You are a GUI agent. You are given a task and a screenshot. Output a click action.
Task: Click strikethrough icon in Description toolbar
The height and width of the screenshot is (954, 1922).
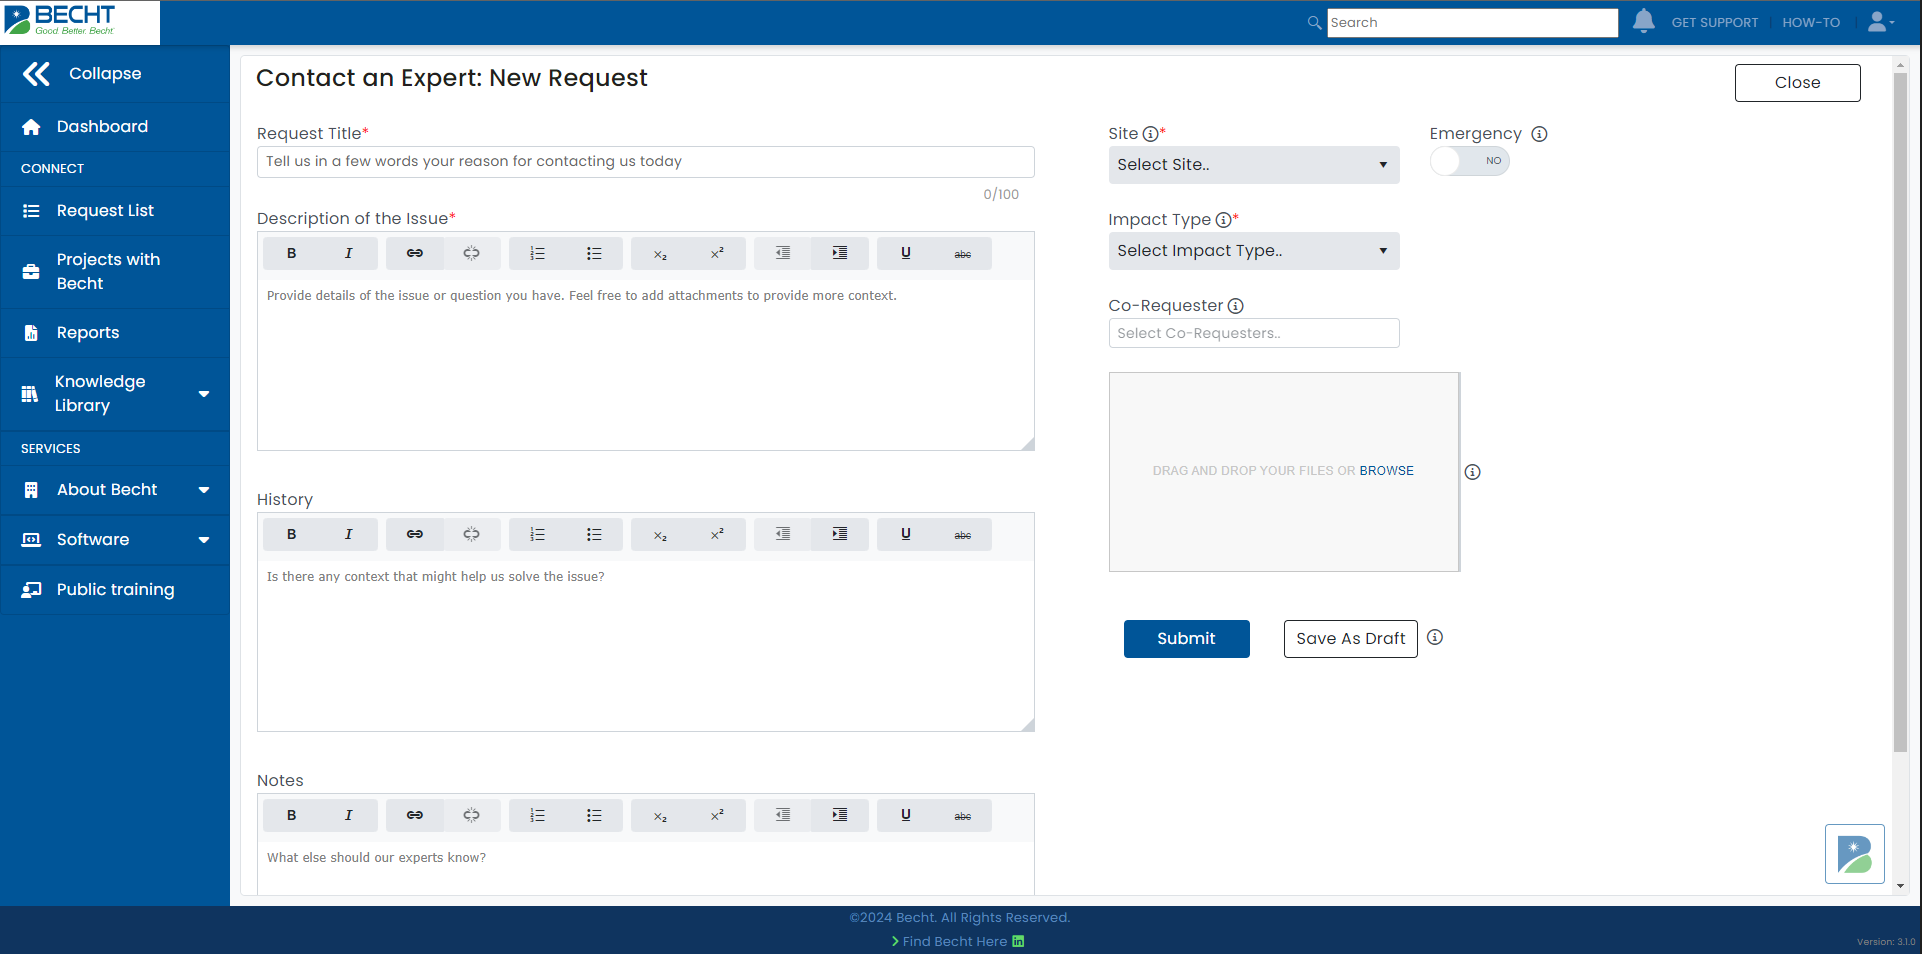point(962,254)
